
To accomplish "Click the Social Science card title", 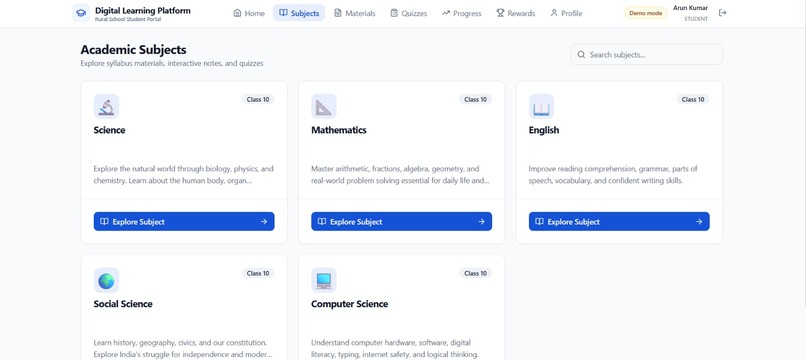I will pyautogui.click(x=123, y=304).
